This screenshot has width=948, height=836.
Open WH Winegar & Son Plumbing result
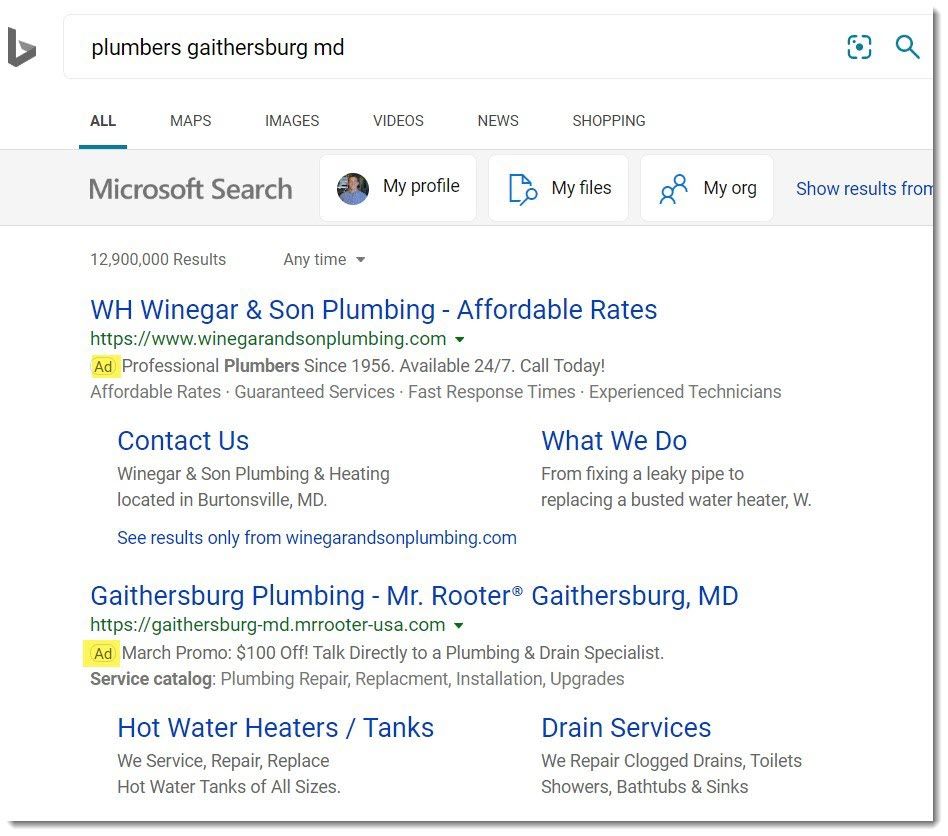tap(373, 309)
